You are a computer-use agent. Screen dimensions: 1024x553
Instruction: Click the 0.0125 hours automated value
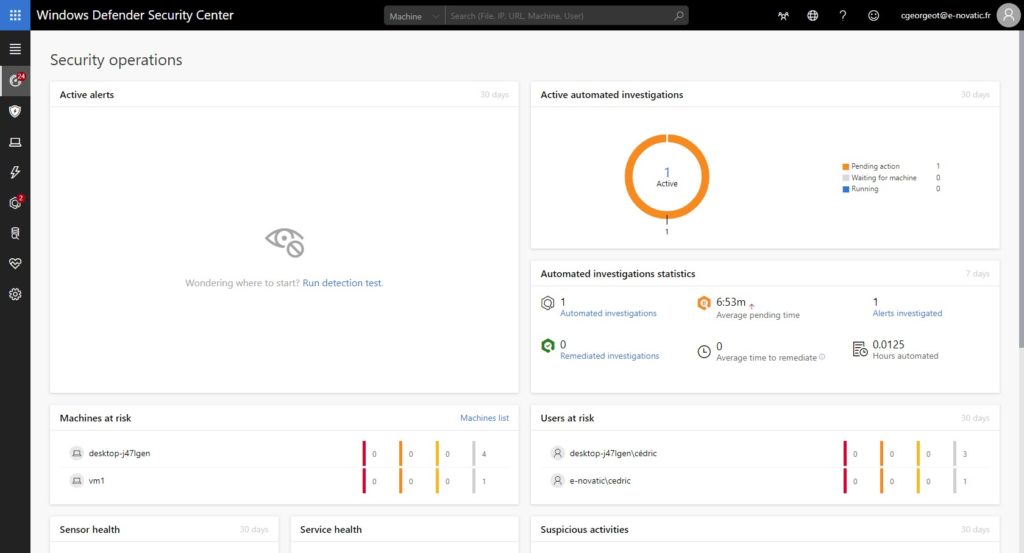888,344
